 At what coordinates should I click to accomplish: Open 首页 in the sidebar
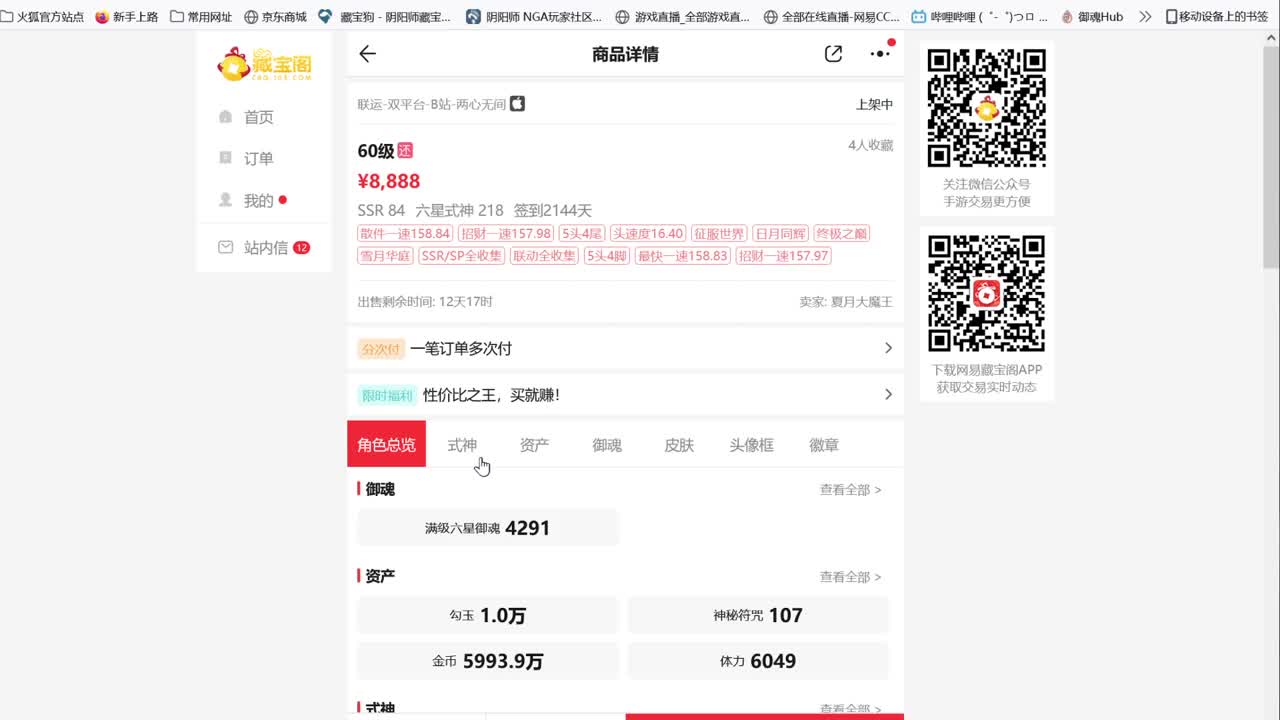[258, 117]
